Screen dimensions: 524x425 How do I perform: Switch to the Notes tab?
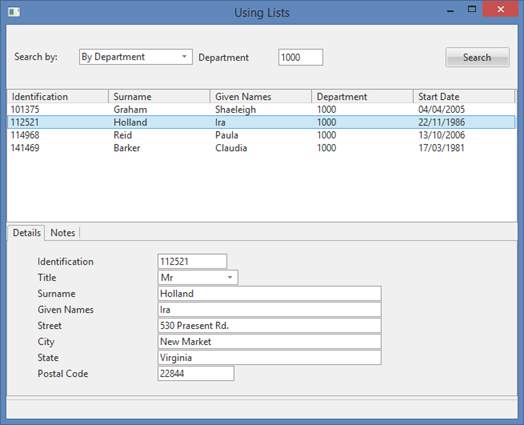tap(63, 233)
